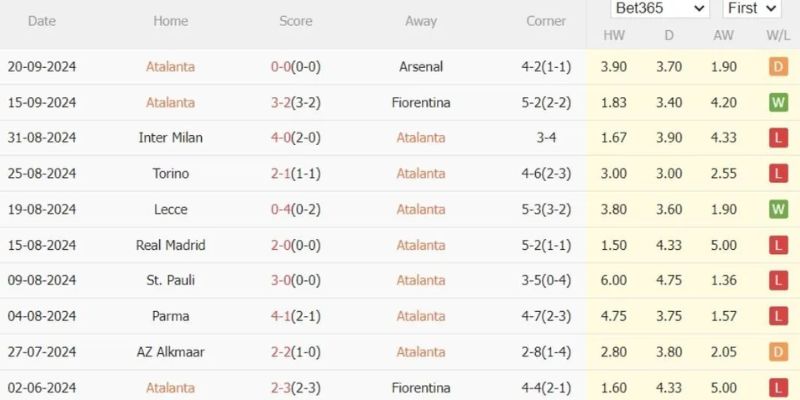Open the Bet365 bookmaker dropdown
Screen dimensions: 800x400
click(659, 9)
